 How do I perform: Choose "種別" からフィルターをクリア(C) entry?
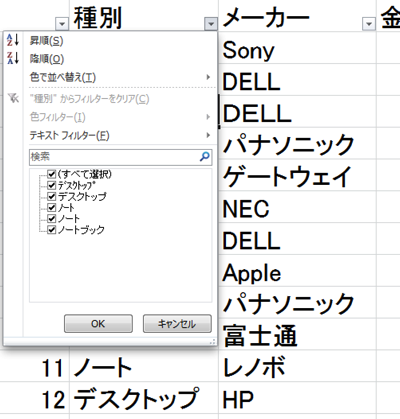(x=120, y=99)
